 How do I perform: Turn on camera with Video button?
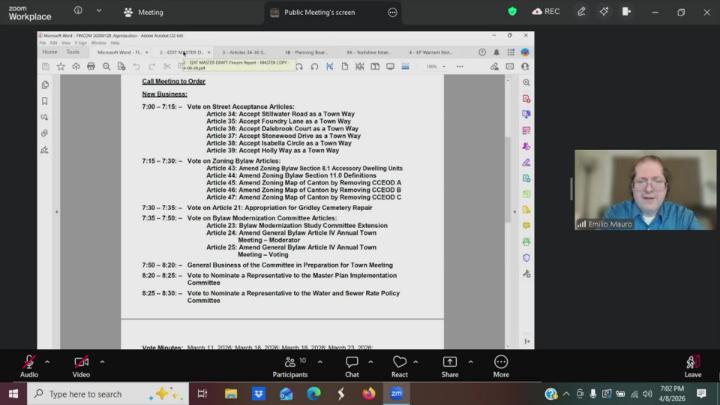(x=81, y=364)
